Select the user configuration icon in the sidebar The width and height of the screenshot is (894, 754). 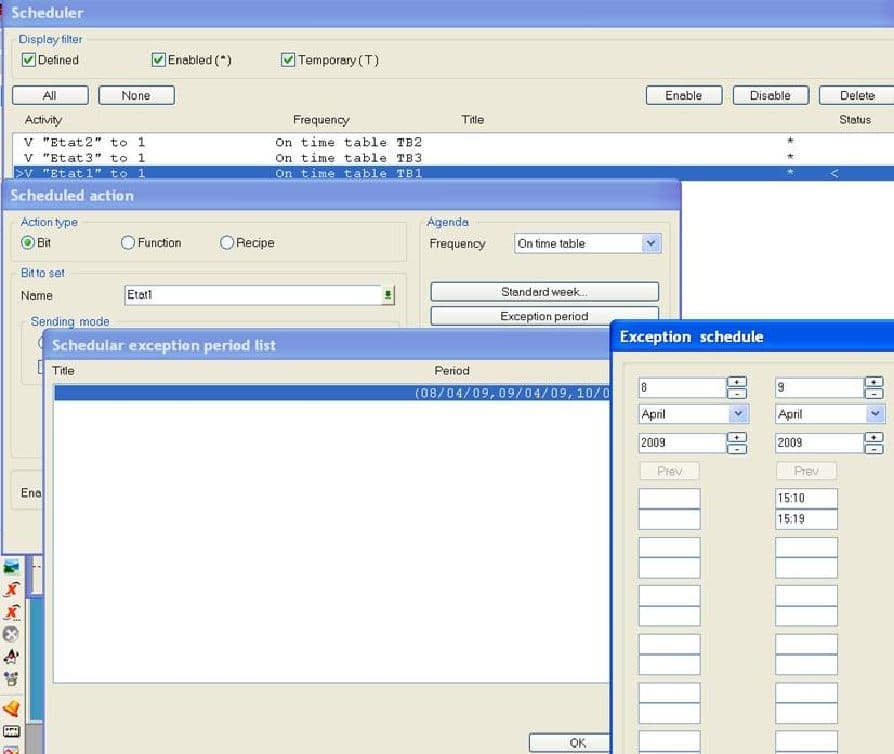(x=11, y=677)
